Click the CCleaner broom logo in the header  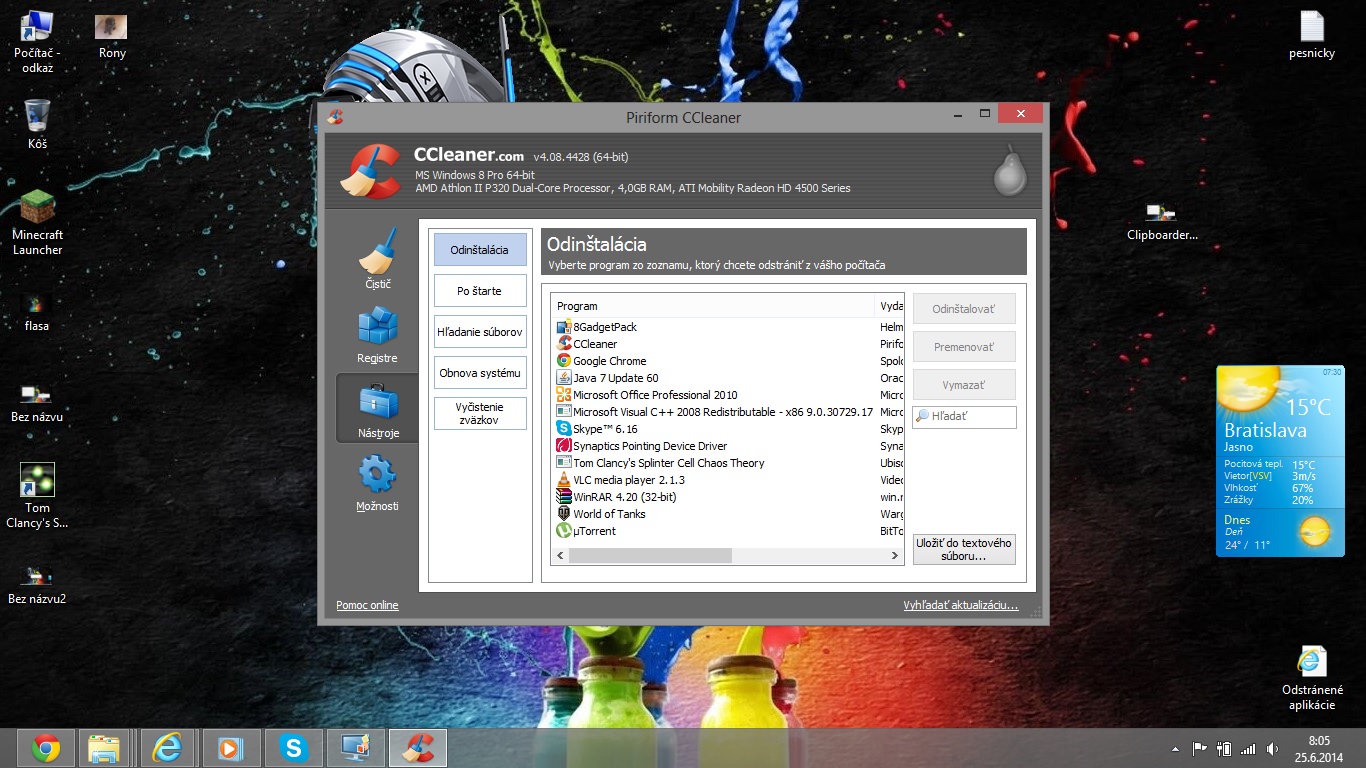(x=371, y=171)
